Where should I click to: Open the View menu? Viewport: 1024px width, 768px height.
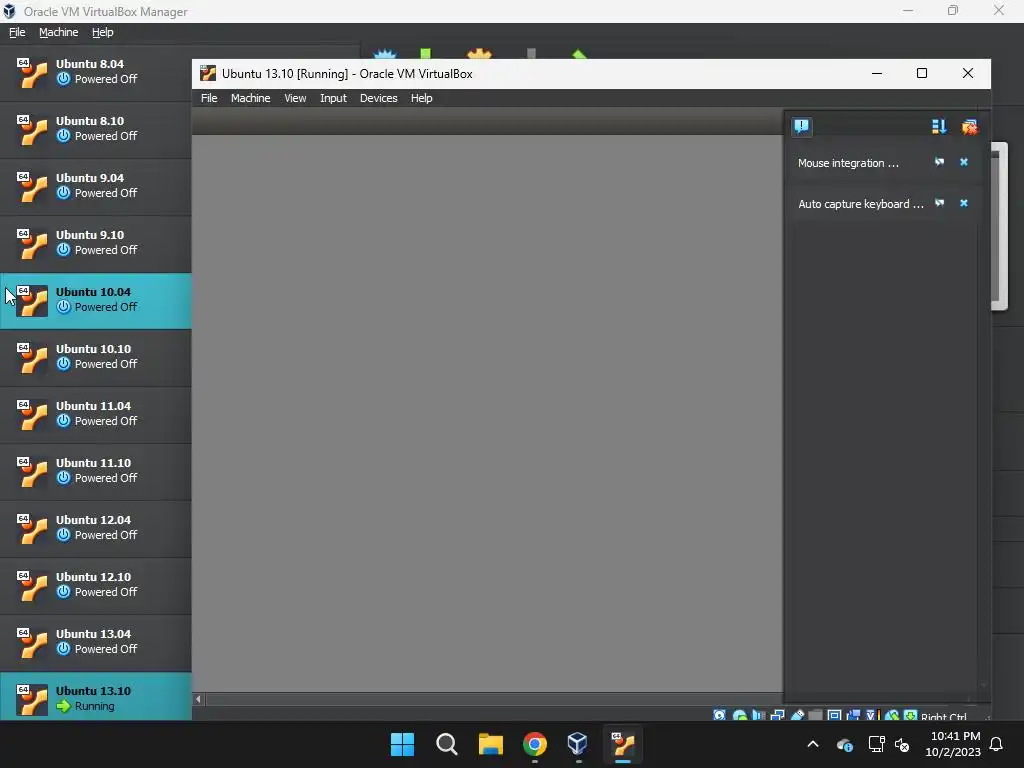(295, 98)
